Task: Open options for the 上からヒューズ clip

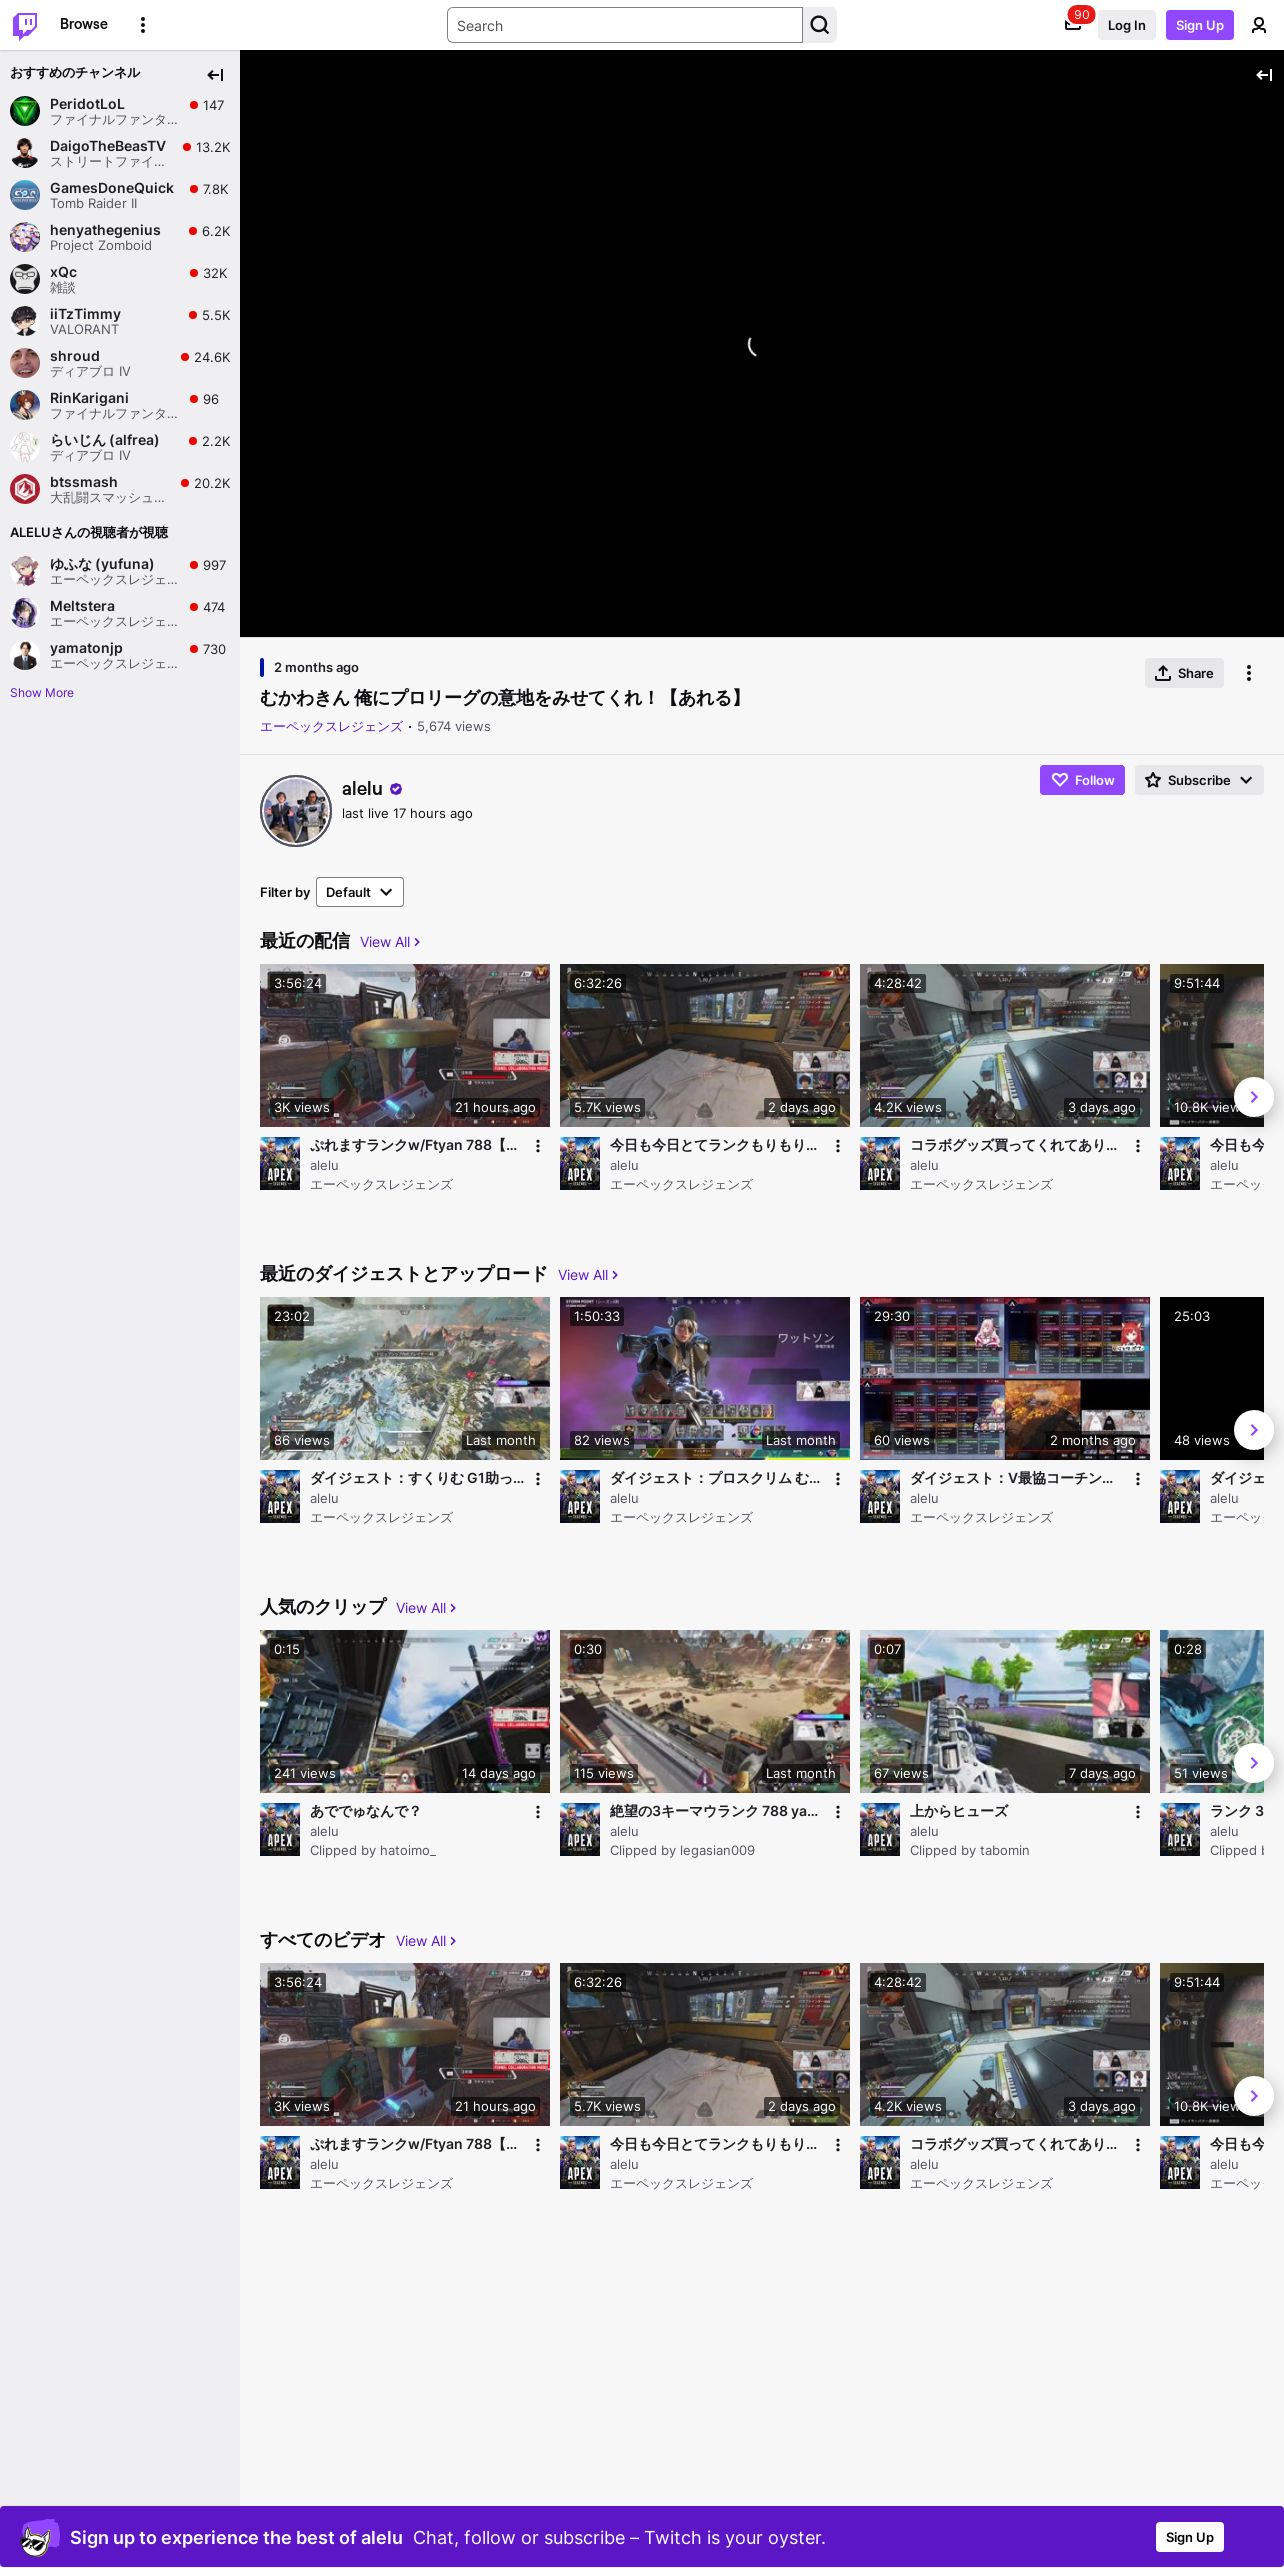Action: pos(1137,1812)
